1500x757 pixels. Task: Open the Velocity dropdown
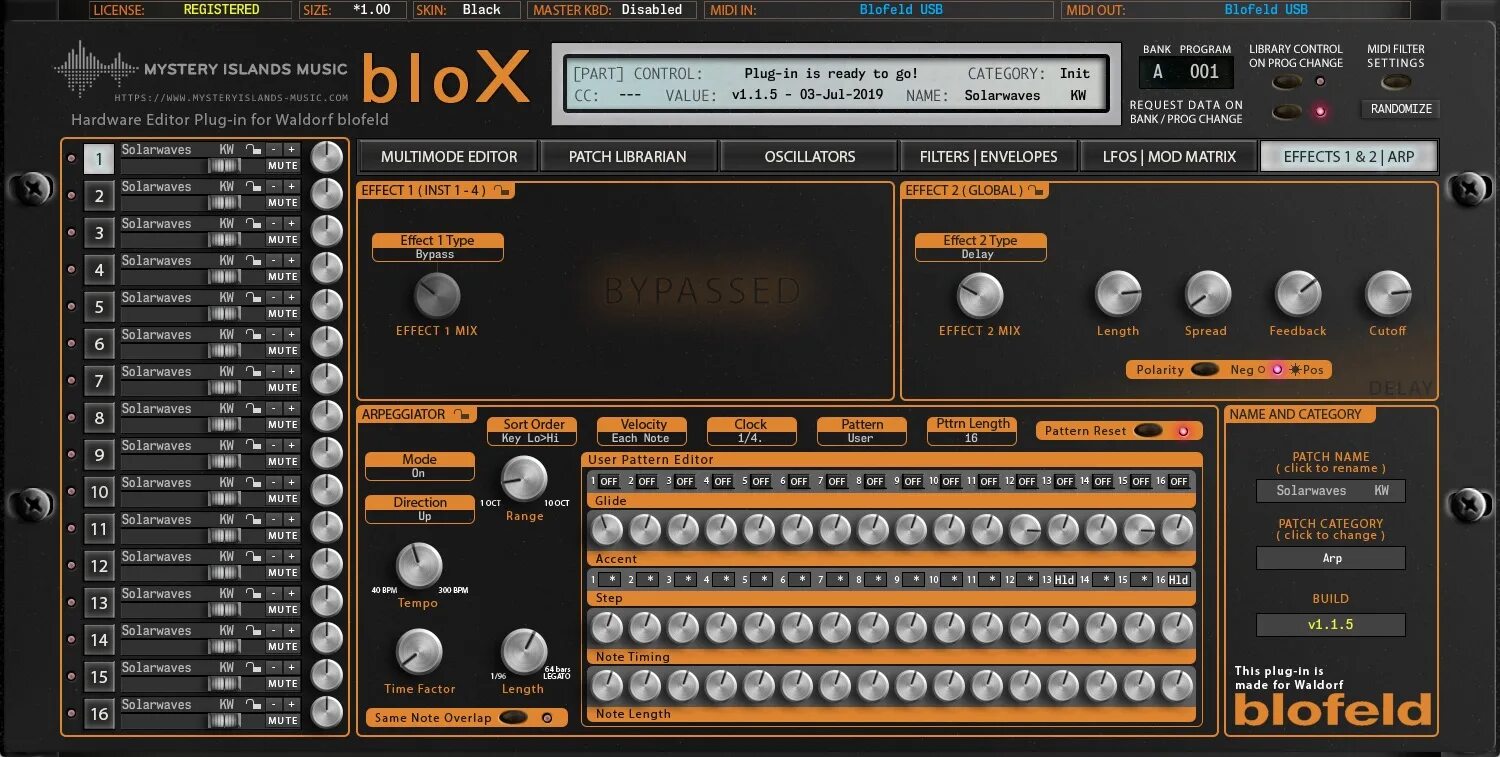click(x=642, y=431)
